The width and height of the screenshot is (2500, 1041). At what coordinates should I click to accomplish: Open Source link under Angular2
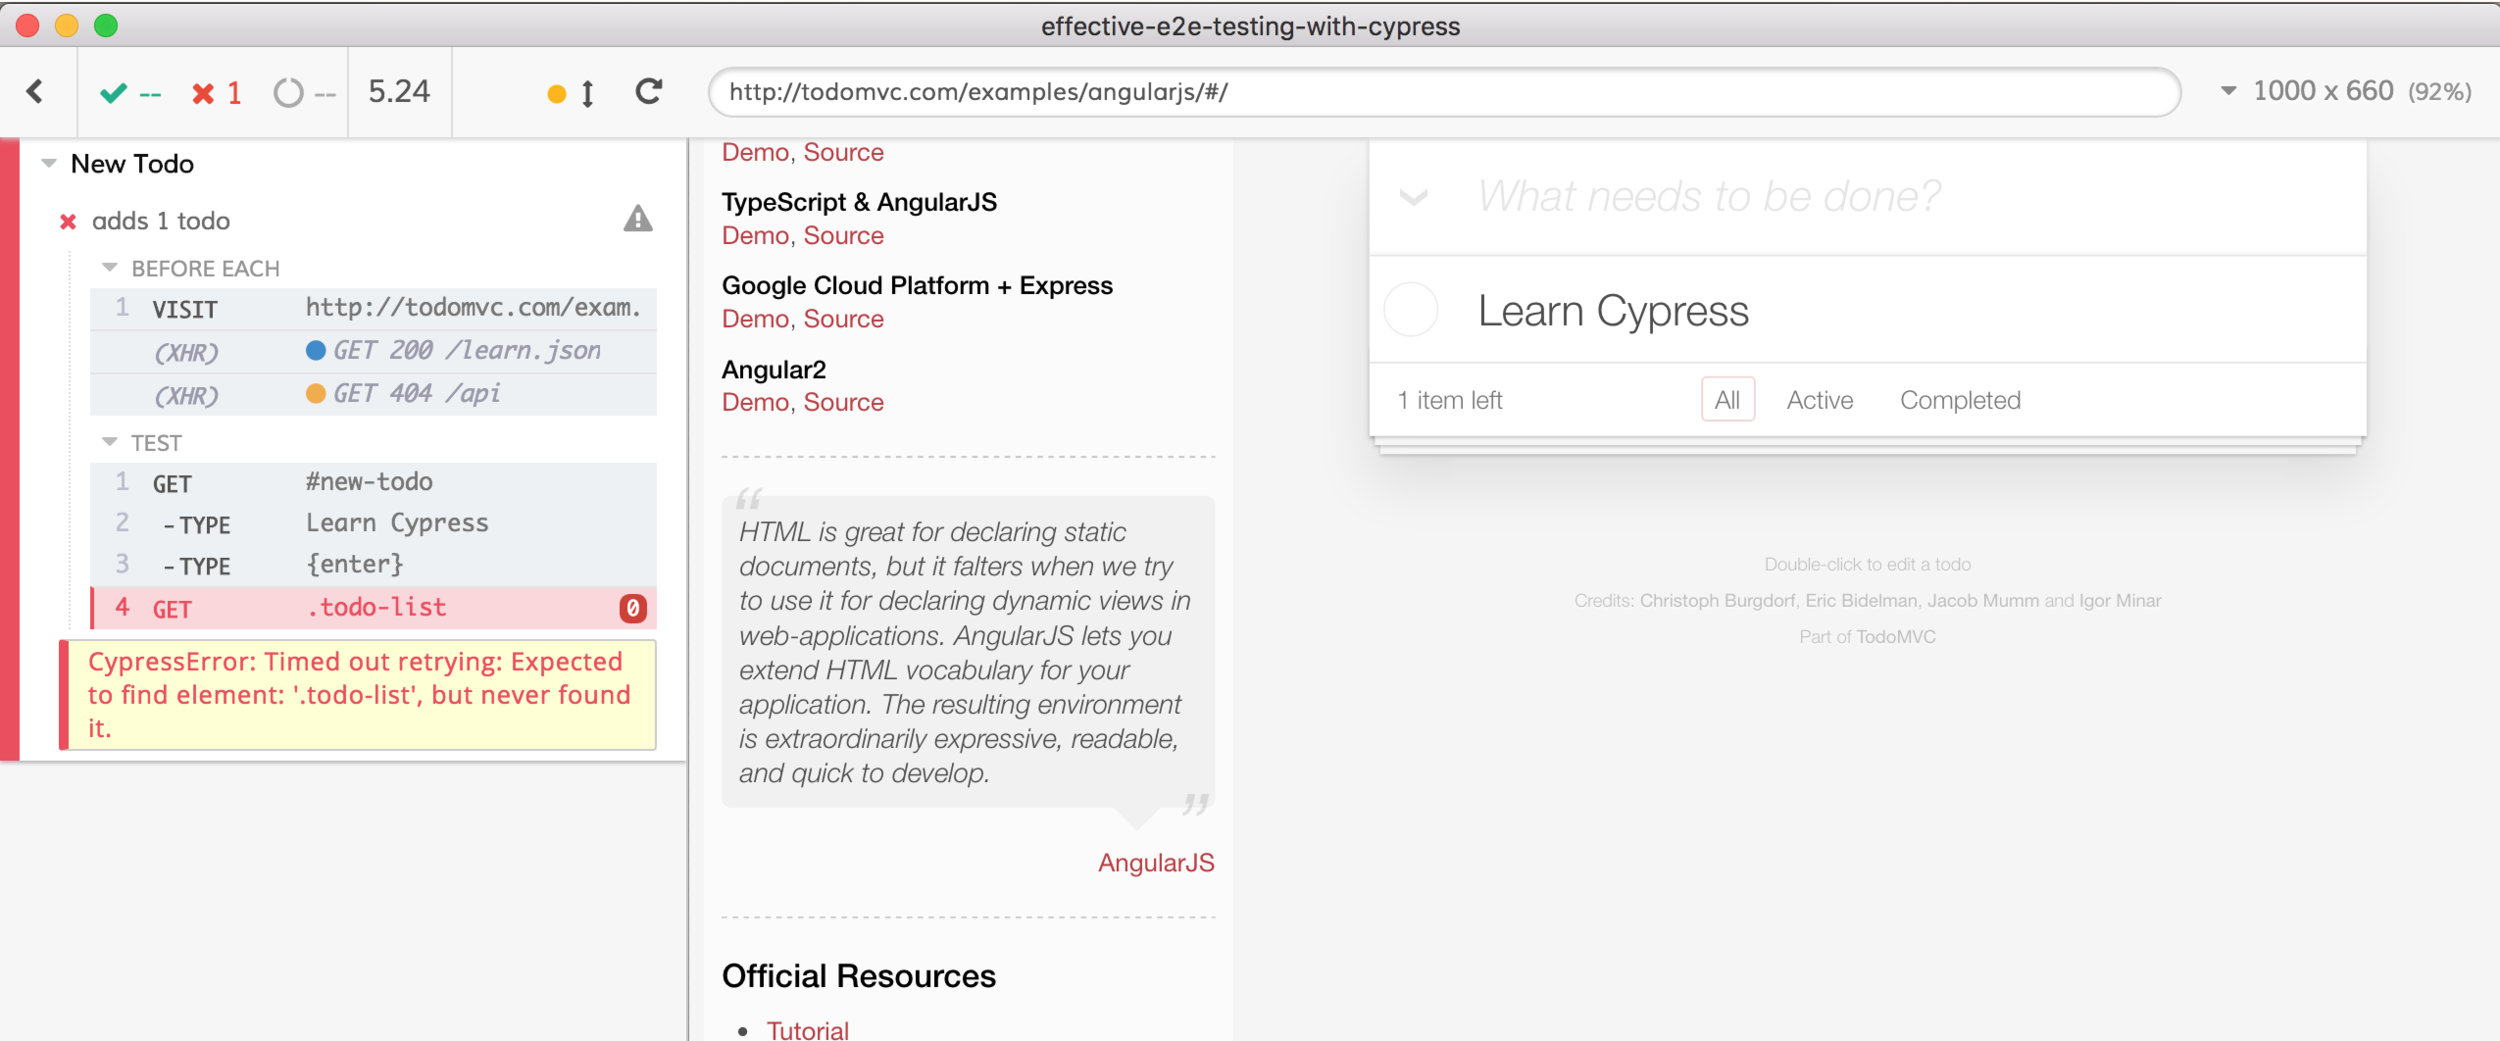point(844,402)
